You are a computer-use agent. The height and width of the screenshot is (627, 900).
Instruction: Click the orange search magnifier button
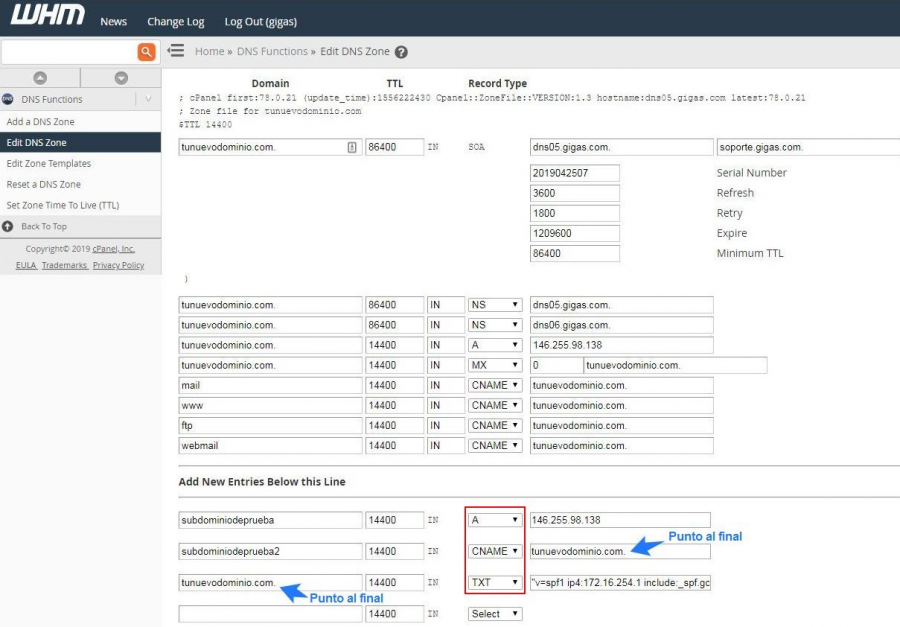pos(146,52)
